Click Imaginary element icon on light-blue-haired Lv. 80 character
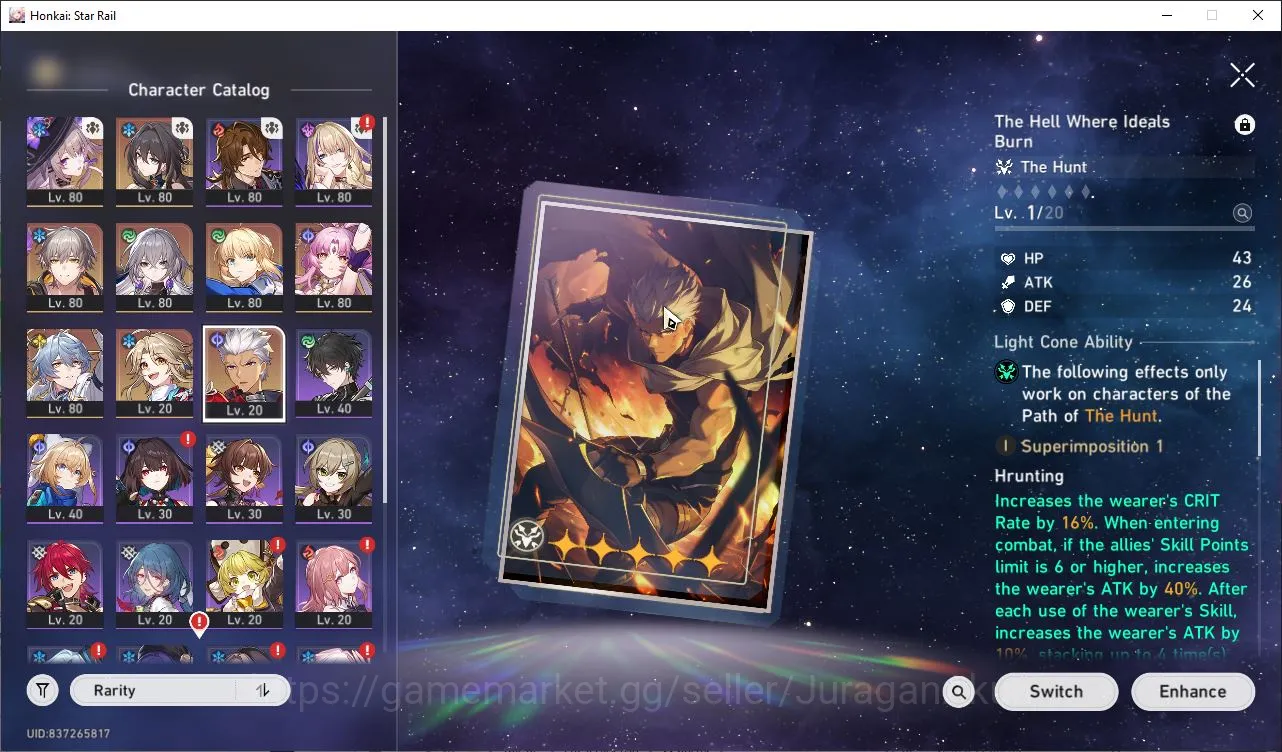This screenshot has width=1282, height=752. tap(38, 341)
